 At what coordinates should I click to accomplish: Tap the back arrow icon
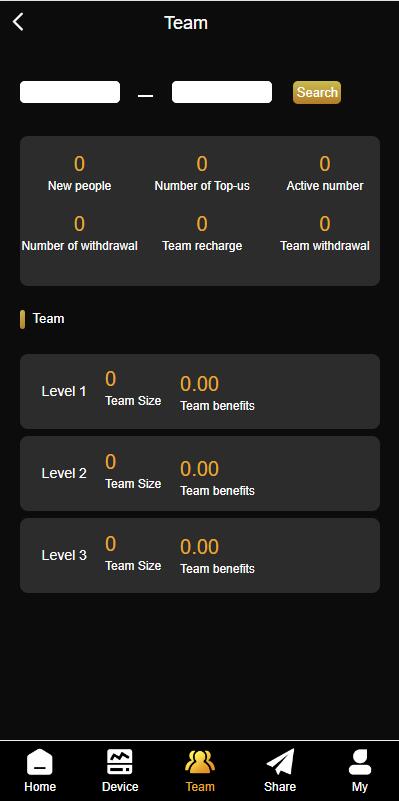(x=18, y=22)
